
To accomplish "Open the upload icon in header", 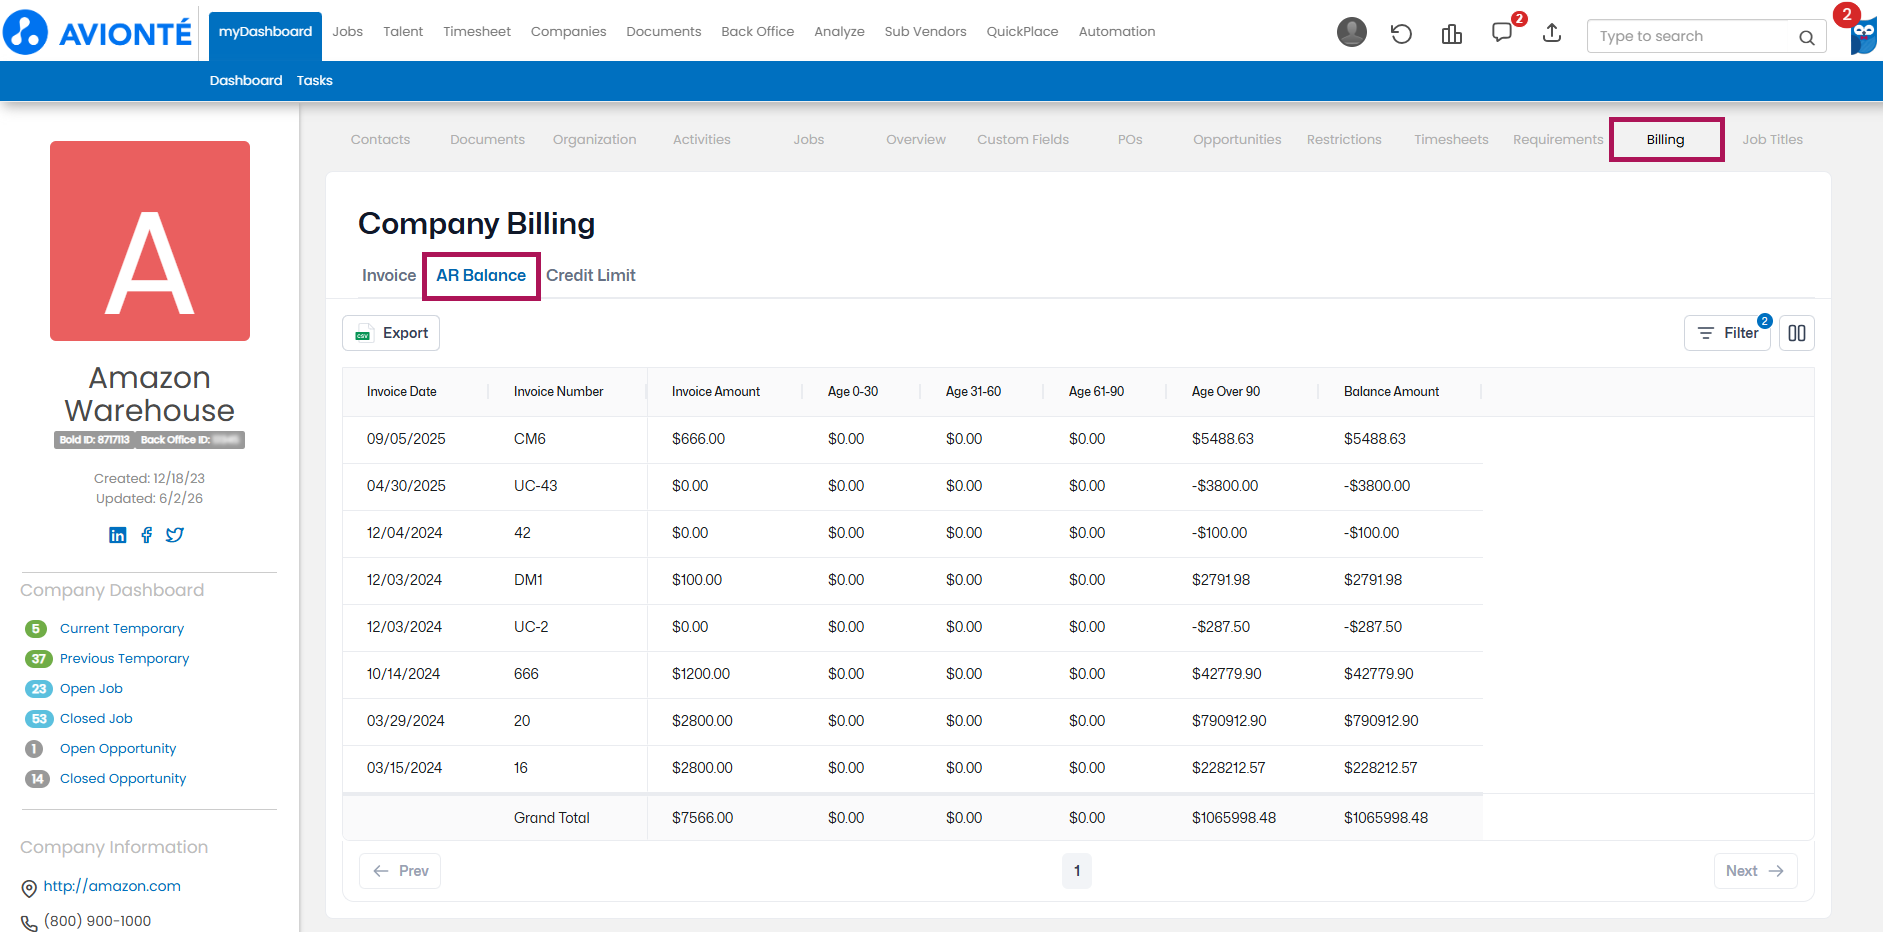I will [1552, 33].
